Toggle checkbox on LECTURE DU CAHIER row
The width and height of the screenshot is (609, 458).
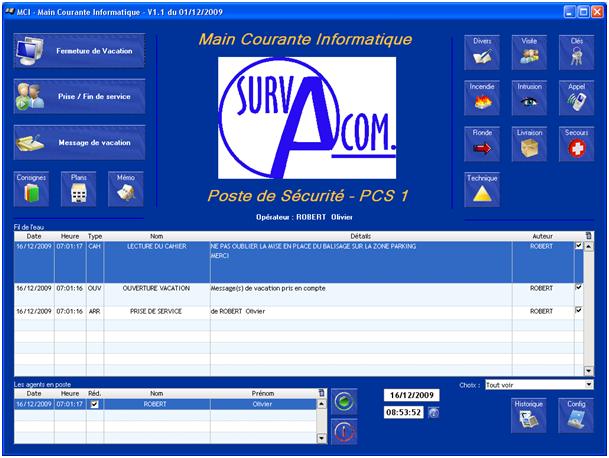click(579, 246)
